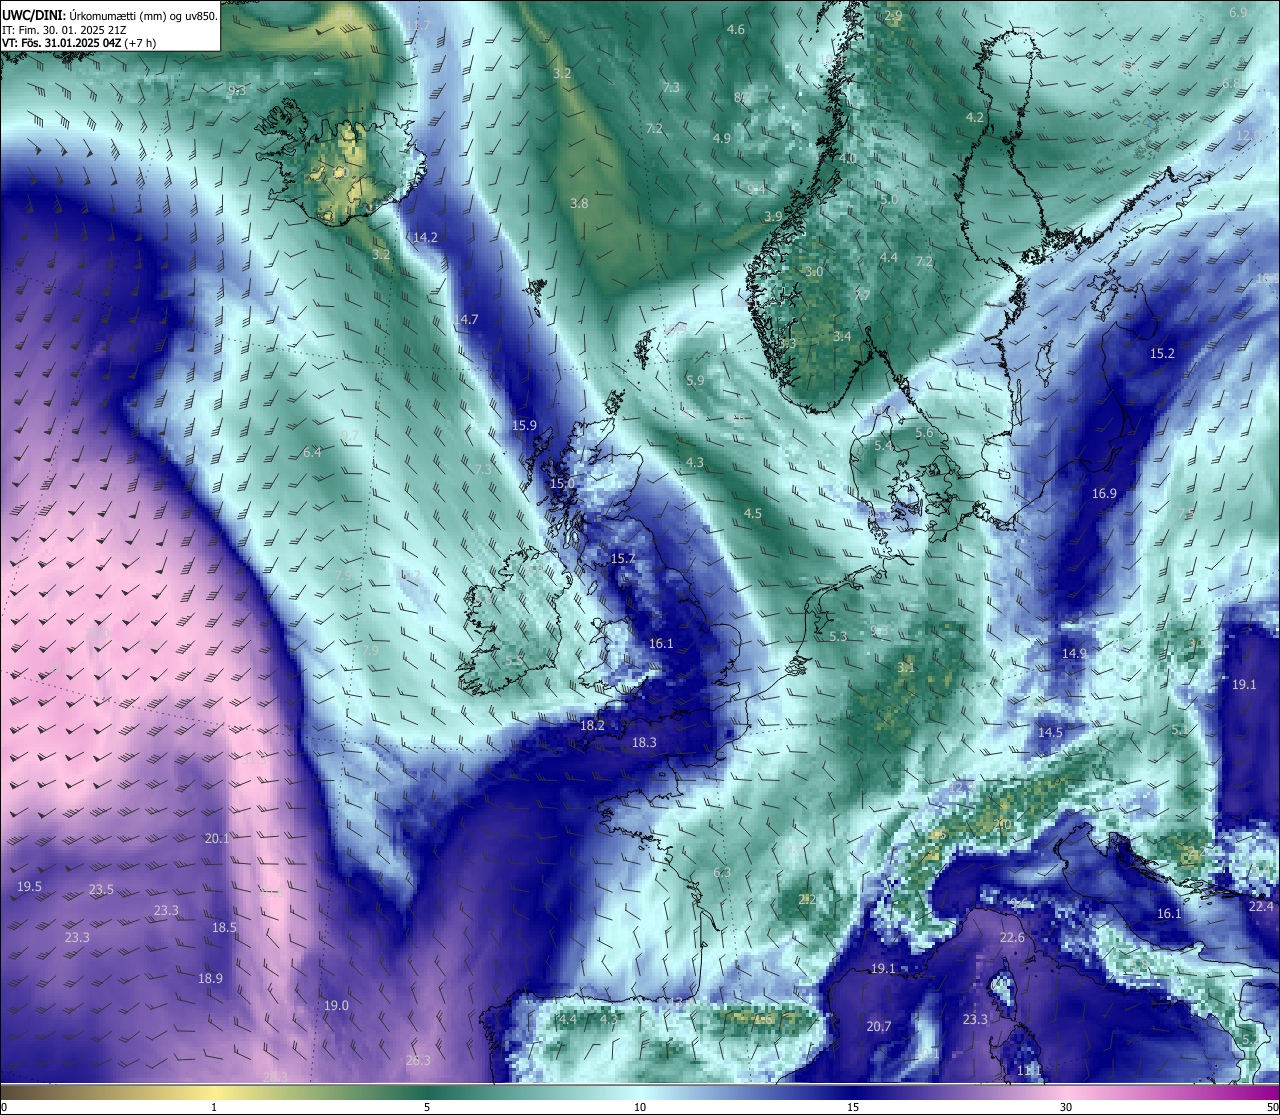Screen dimensions: 1280x1115
Task: Click the colorbar tick label "50"
Action: tap(1272, 1107)
